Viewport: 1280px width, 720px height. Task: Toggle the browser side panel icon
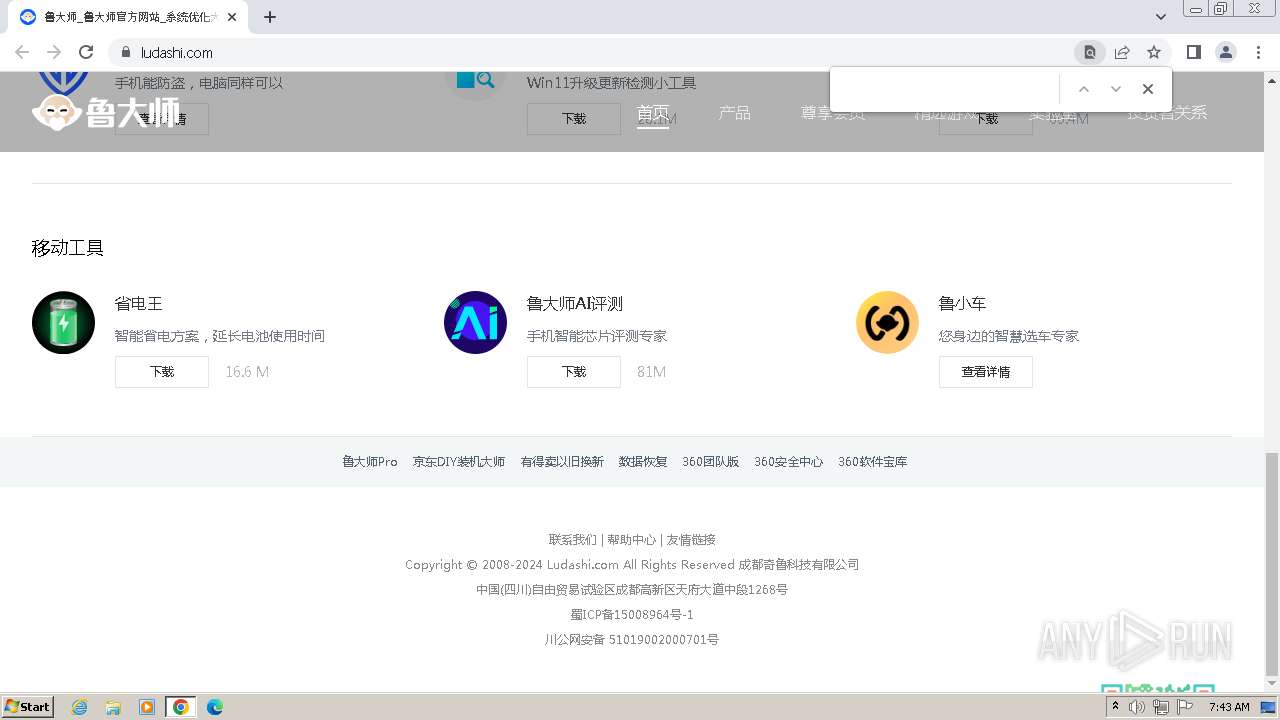click(x=1193, y=52)
